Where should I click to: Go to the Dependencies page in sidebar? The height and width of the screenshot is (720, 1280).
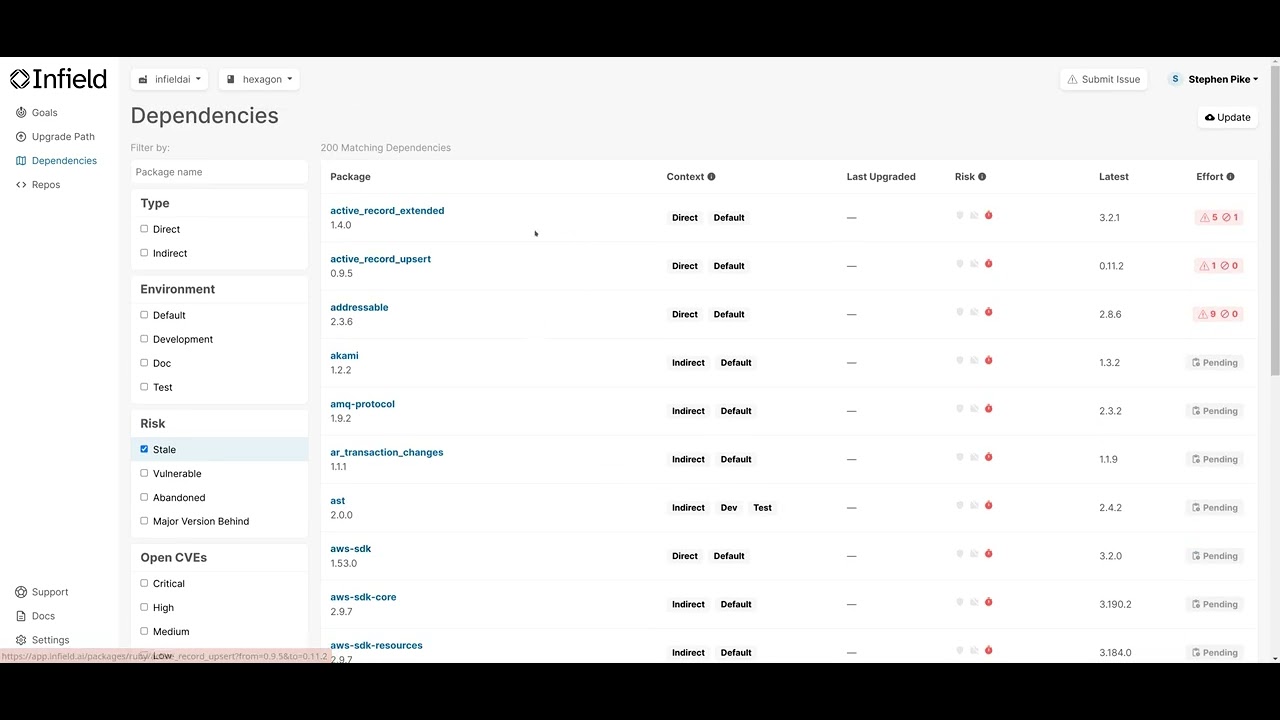(57, 161)
